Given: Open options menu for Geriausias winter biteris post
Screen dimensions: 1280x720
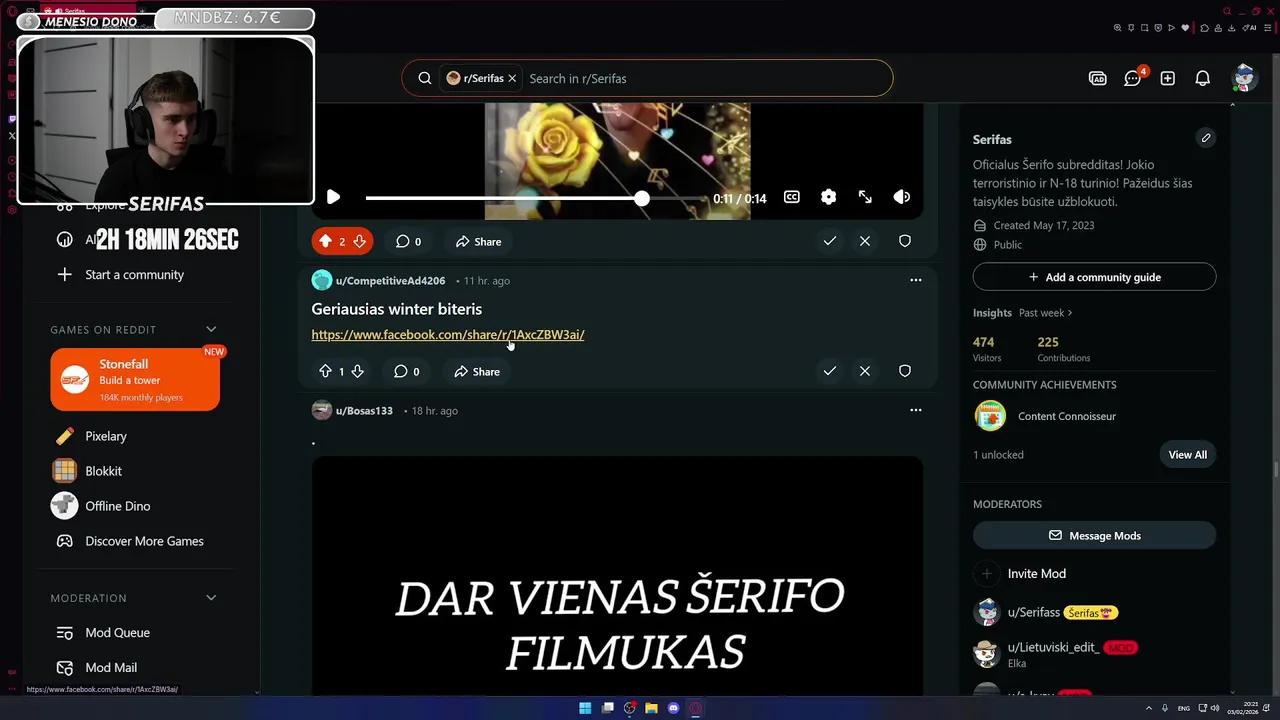Looking at the screenshot, I should coord(915,280).
